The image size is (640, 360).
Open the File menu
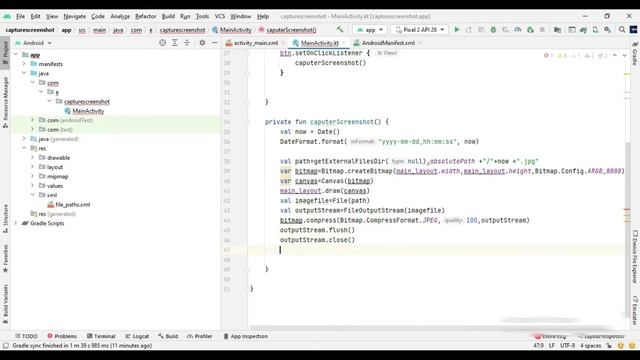coord(20,16)
